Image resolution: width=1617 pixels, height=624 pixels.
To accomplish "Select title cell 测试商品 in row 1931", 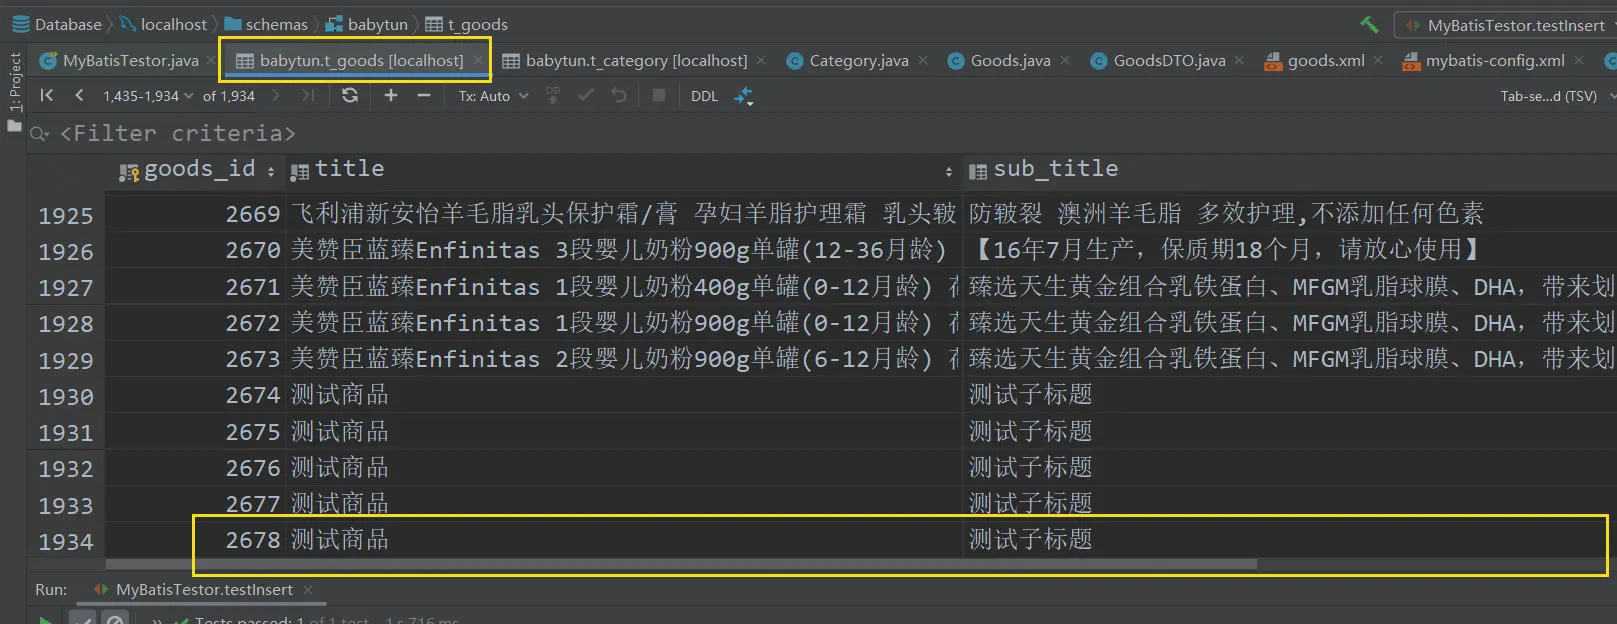I will 624,431.
